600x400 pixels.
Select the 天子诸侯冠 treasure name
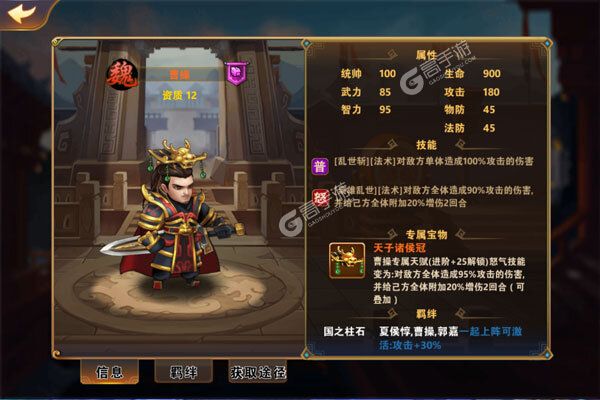click(x=399, y=248)
